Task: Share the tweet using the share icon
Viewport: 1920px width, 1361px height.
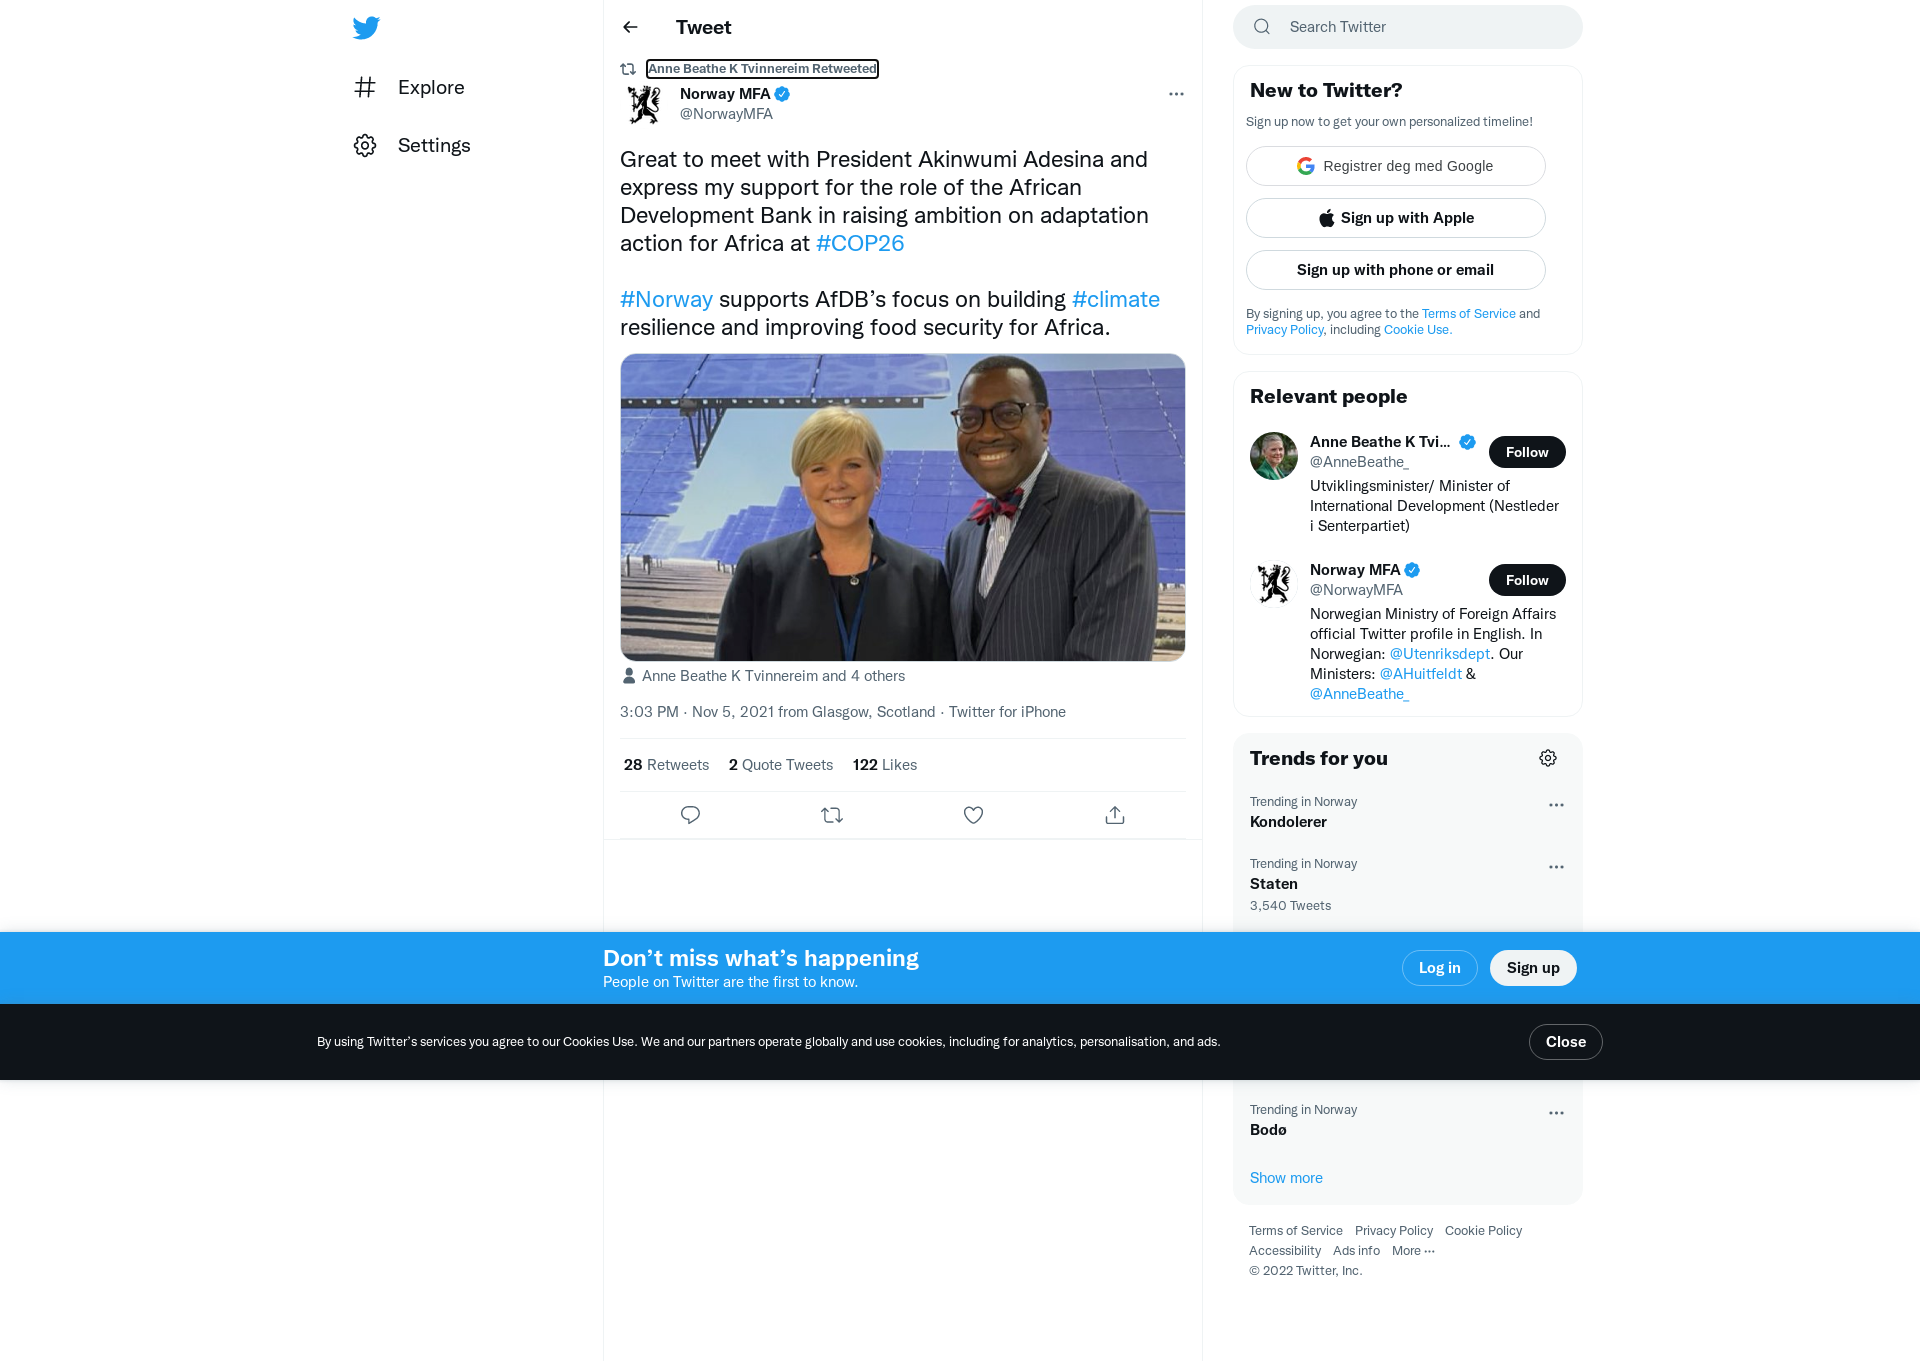Action: pyautogui.click(x=1115, y=815)
